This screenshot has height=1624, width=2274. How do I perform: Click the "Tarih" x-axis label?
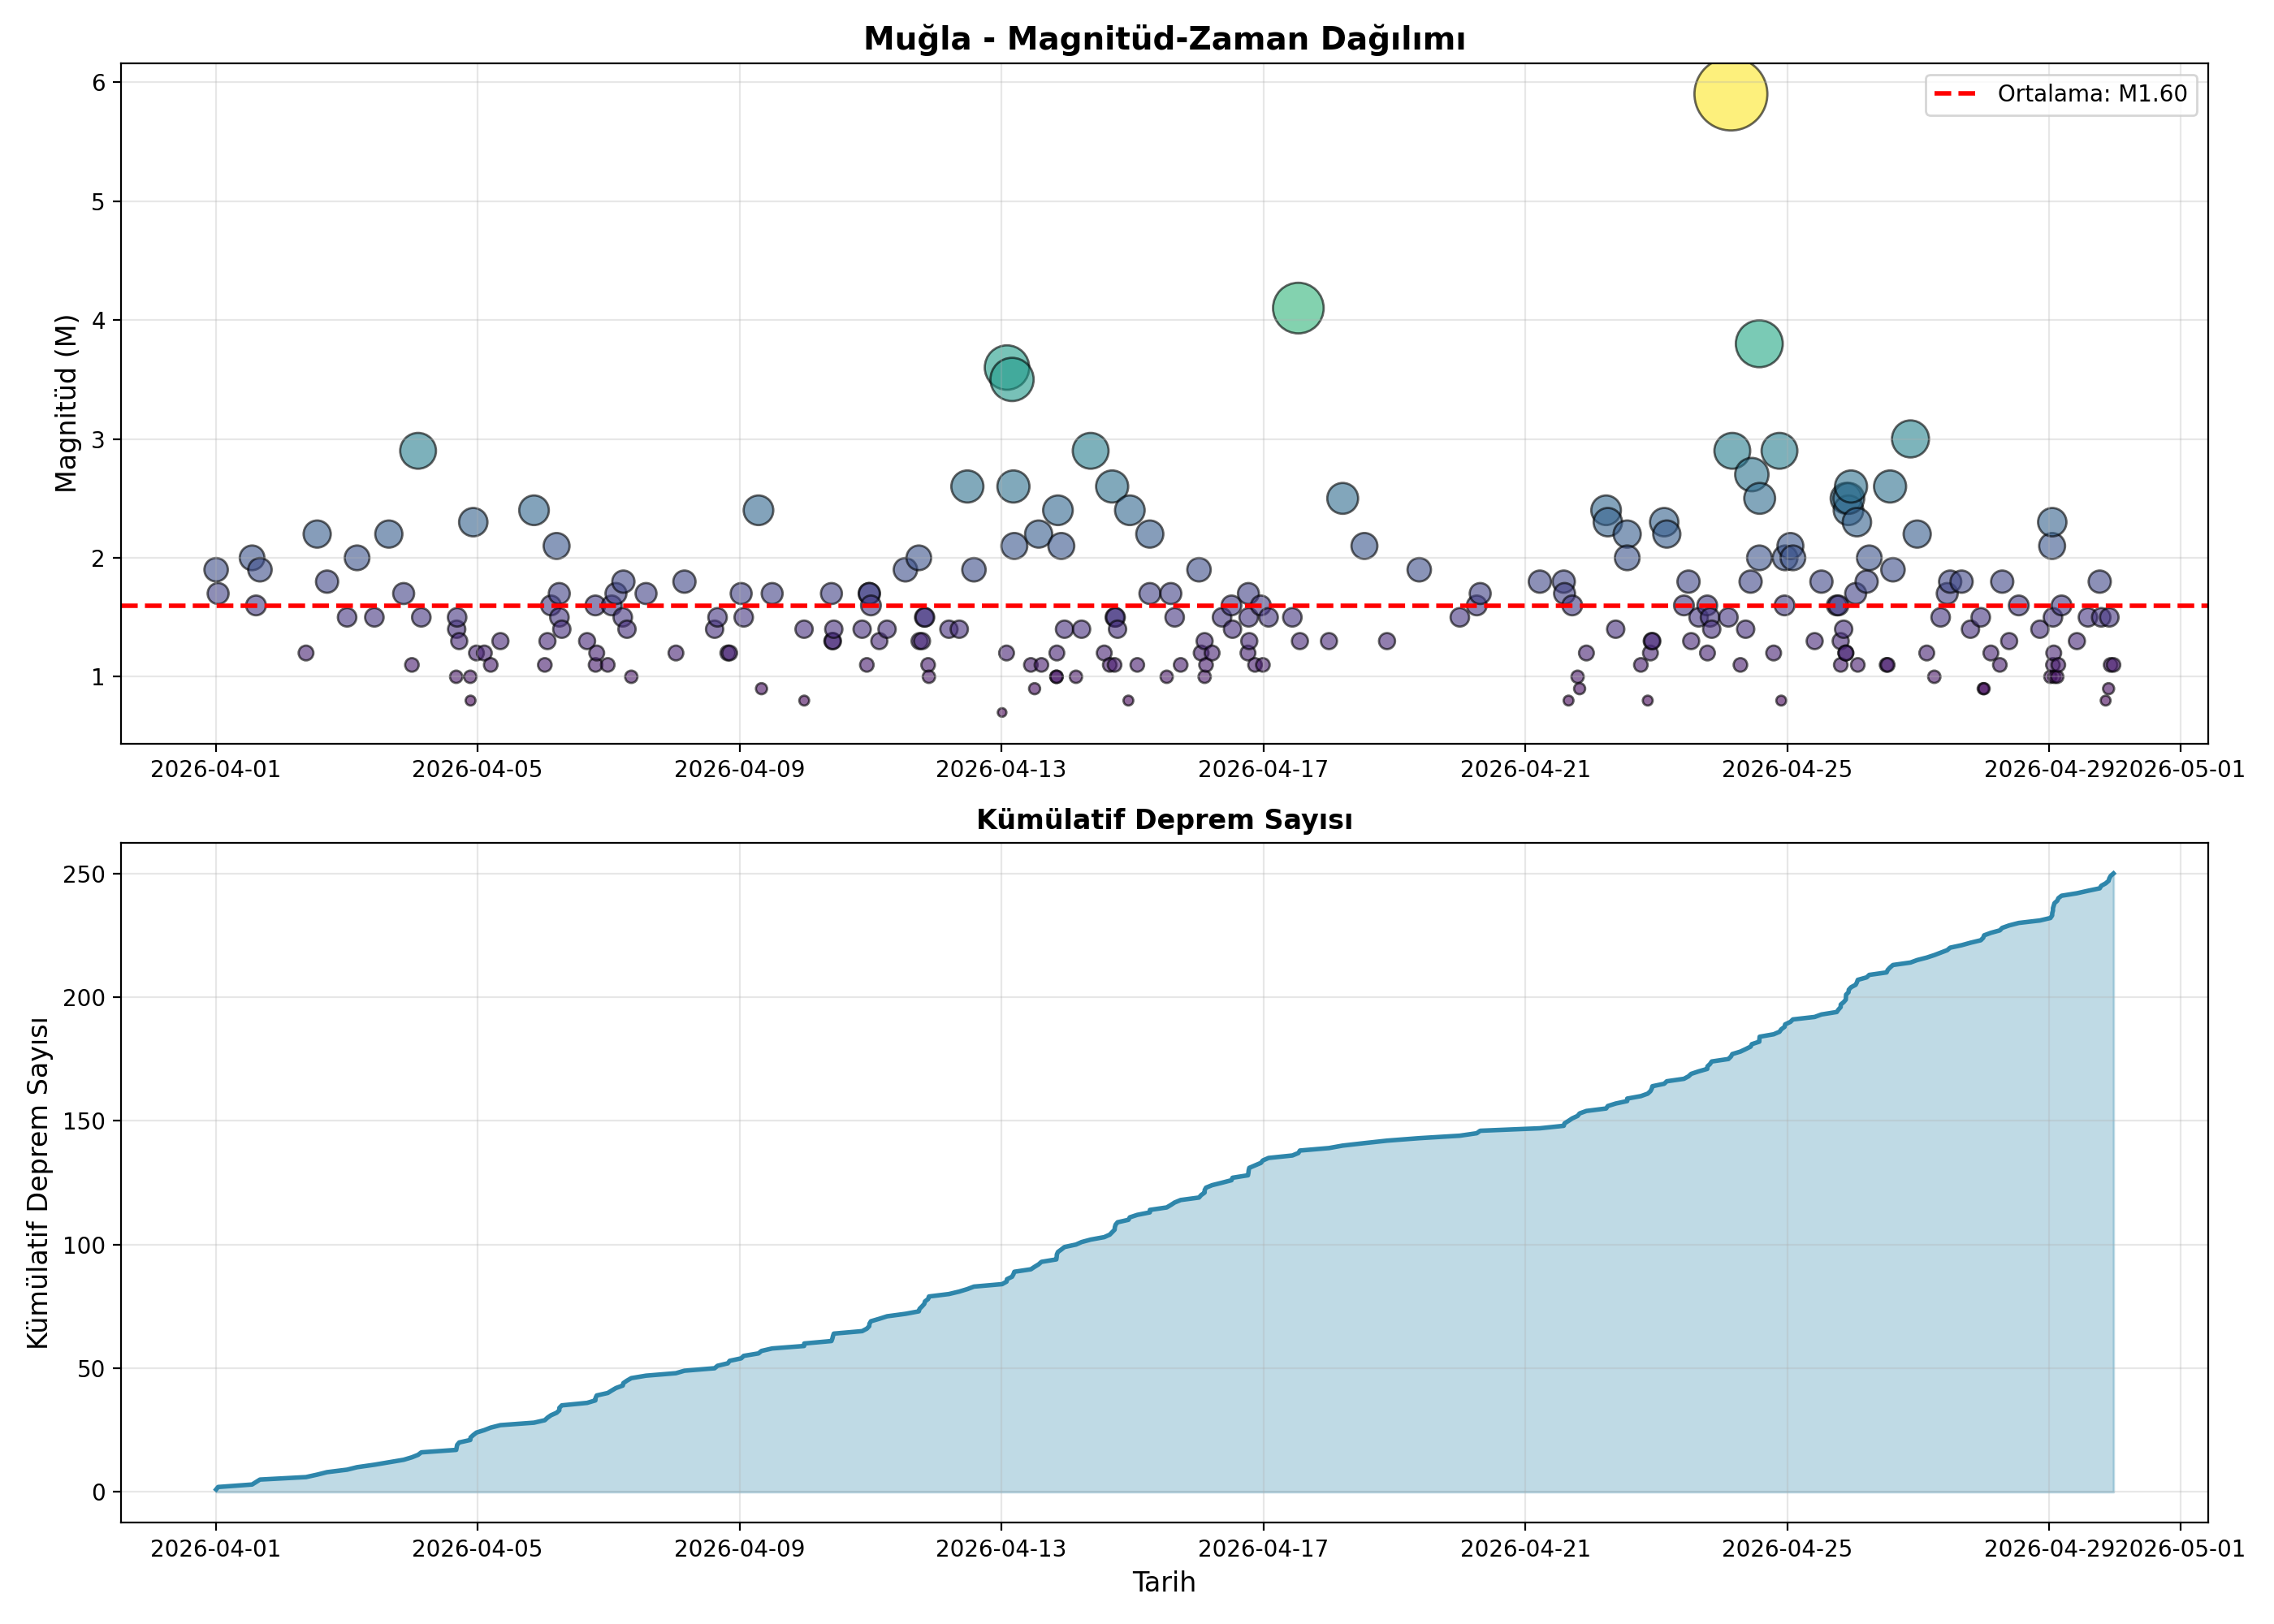(1164, 1582)
